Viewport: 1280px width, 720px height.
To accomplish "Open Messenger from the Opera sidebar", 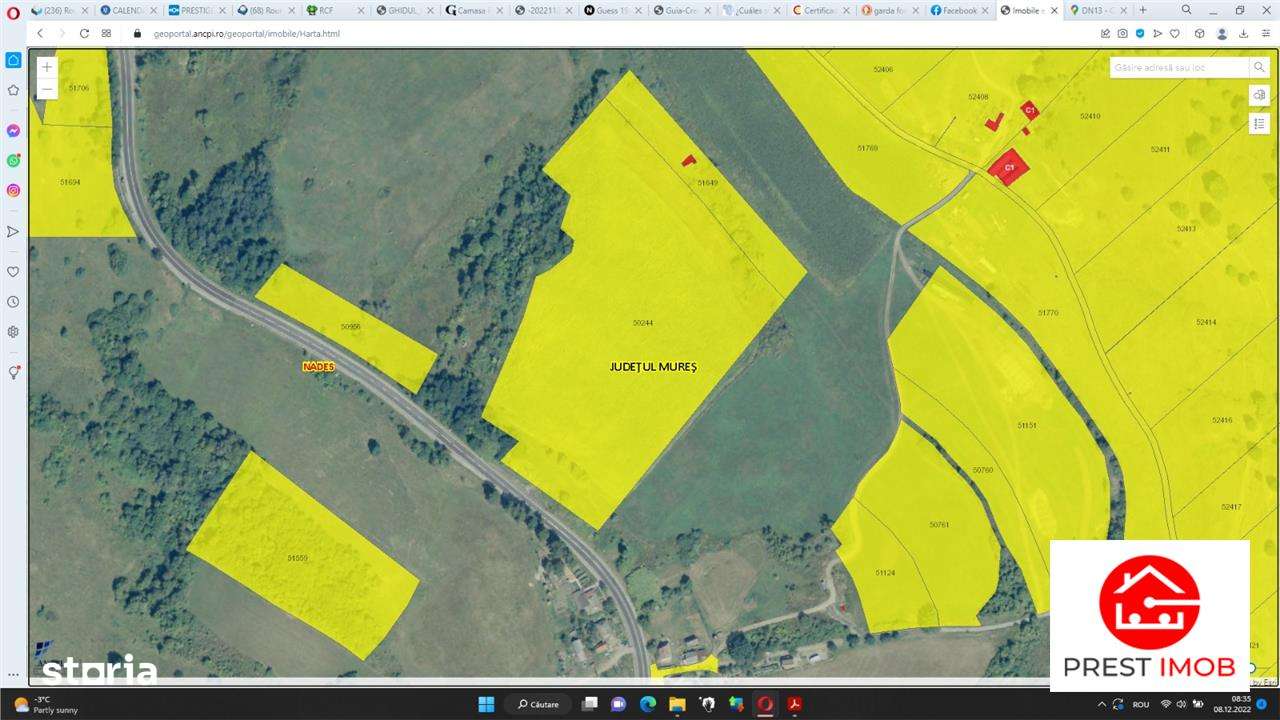I will point(13,130).
